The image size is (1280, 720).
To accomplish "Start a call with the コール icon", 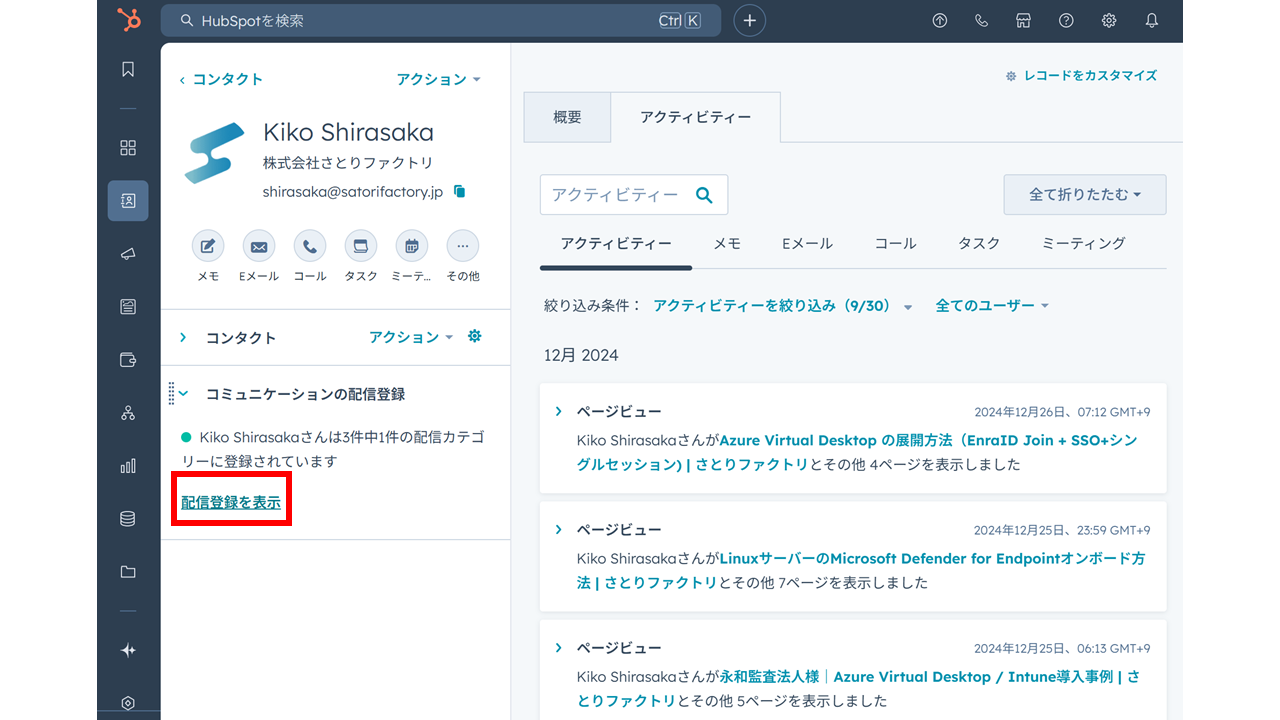I will pos(310,246).
